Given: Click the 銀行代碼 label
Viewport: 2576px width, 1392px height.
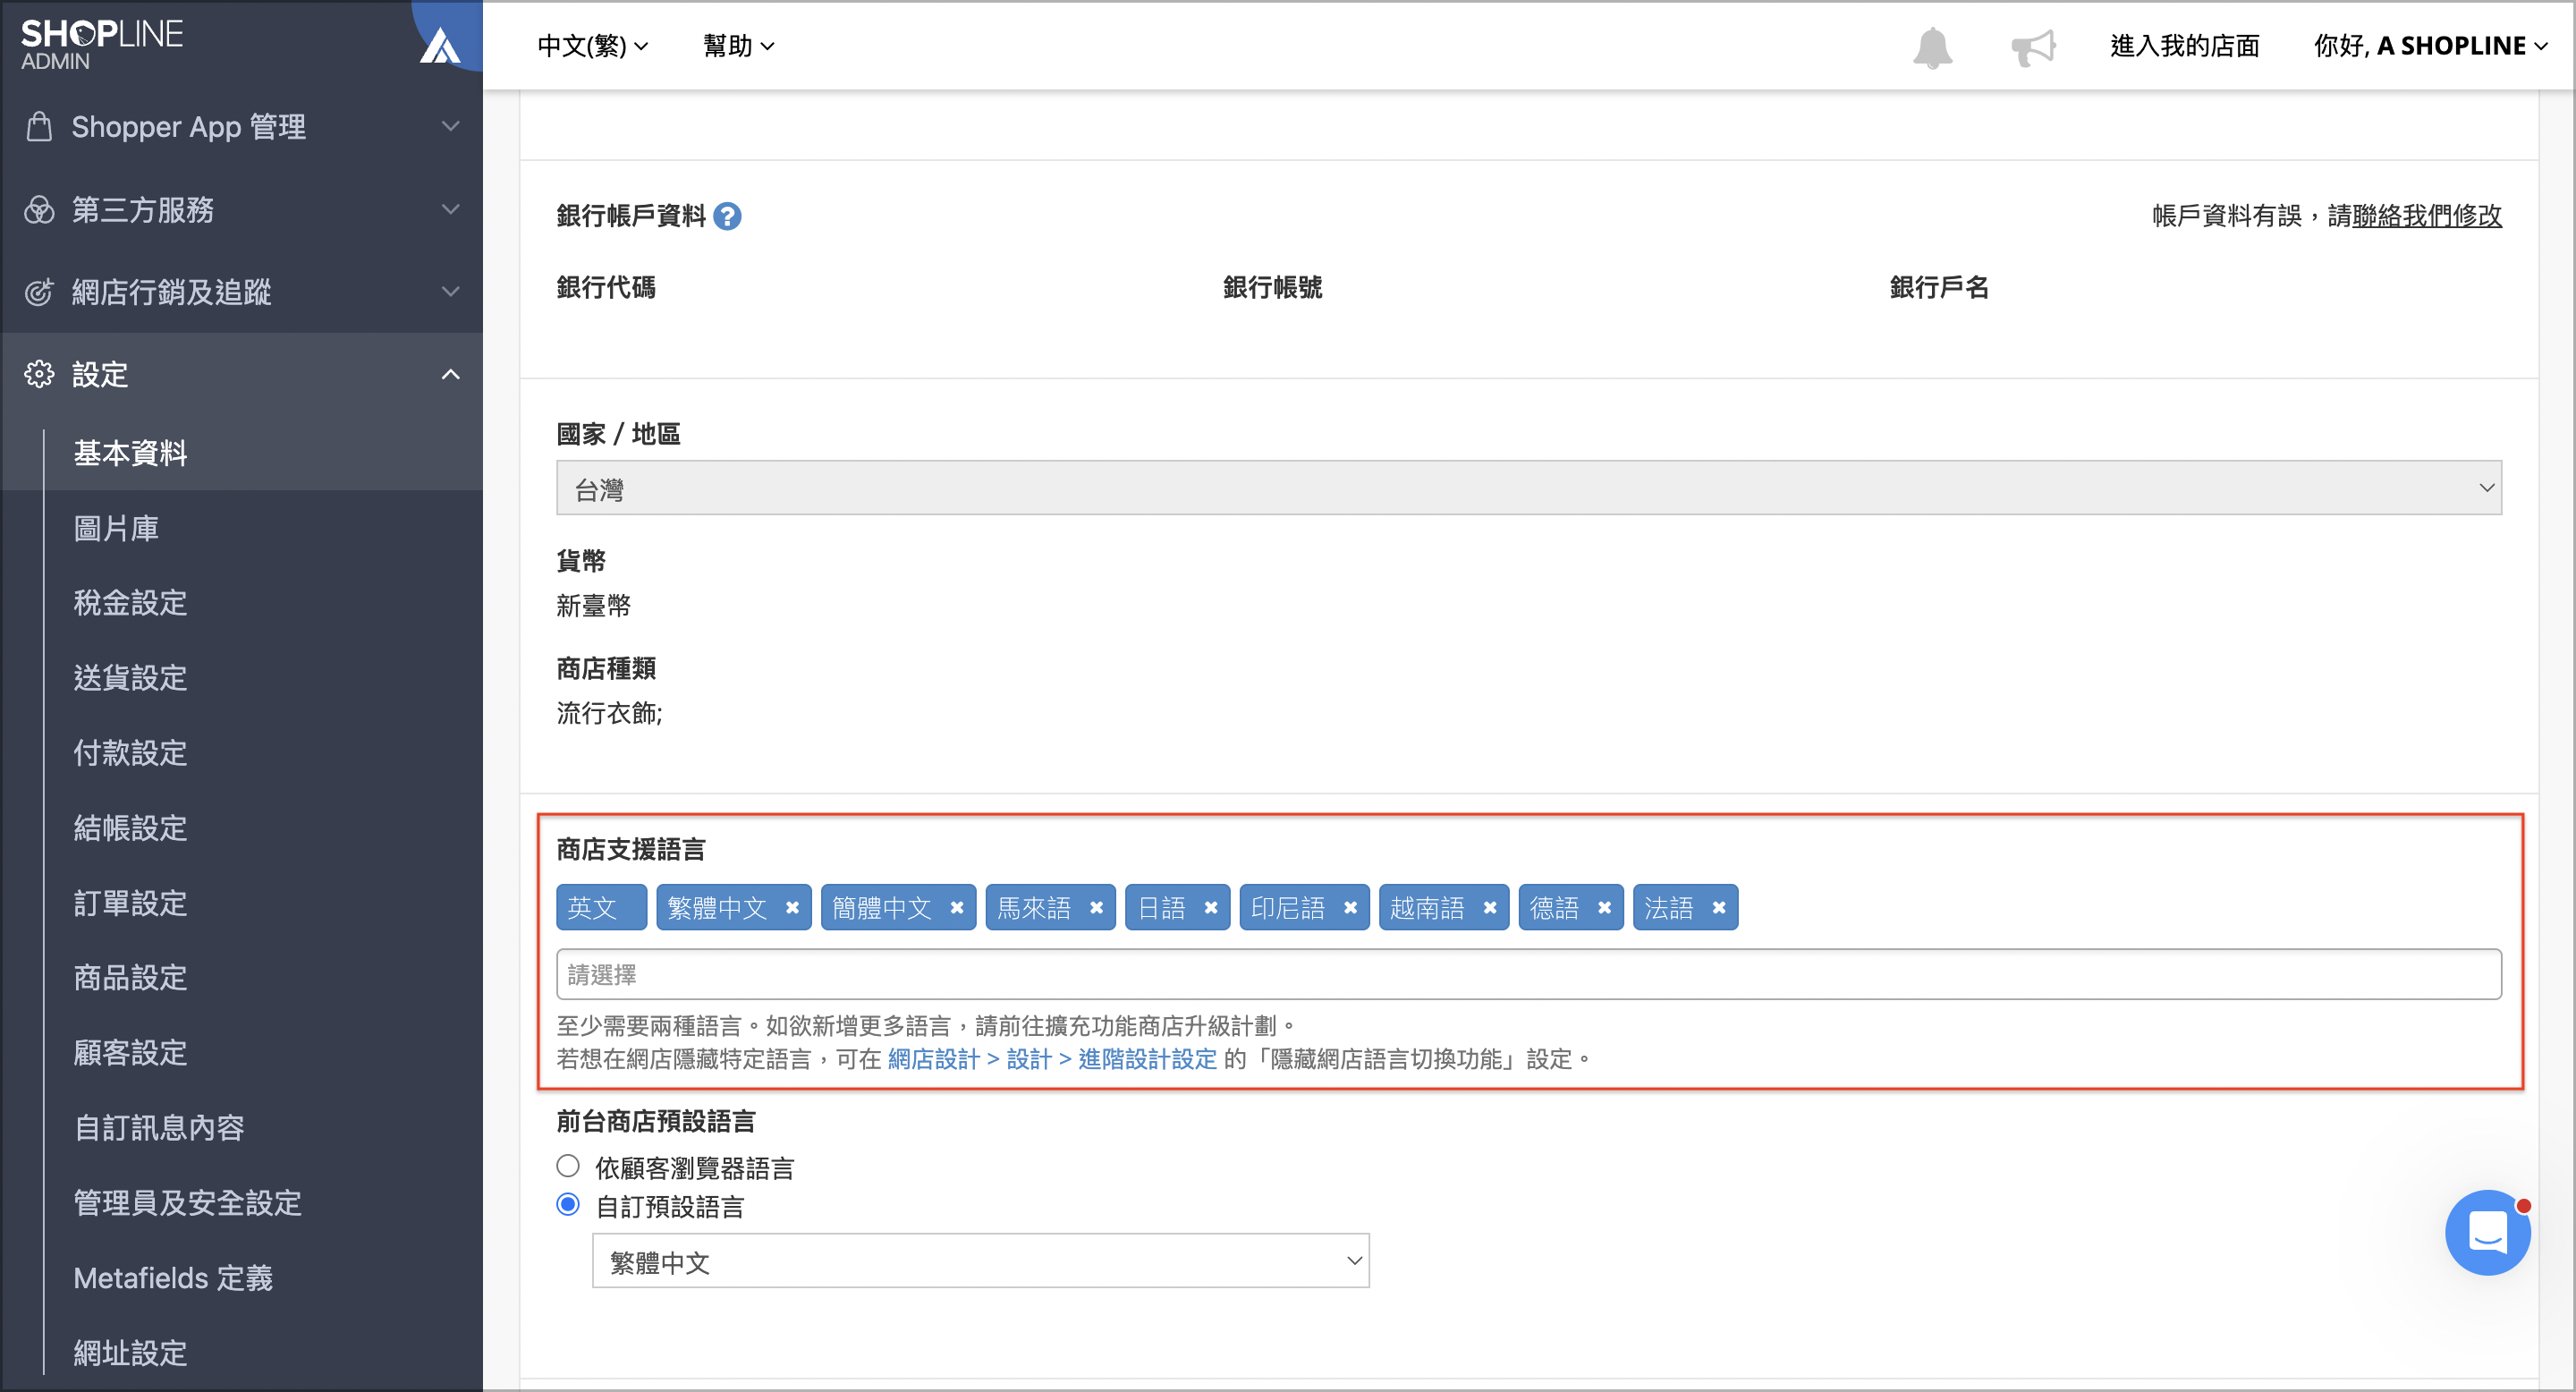Looking at the screenshot, I should pos(606,287).
